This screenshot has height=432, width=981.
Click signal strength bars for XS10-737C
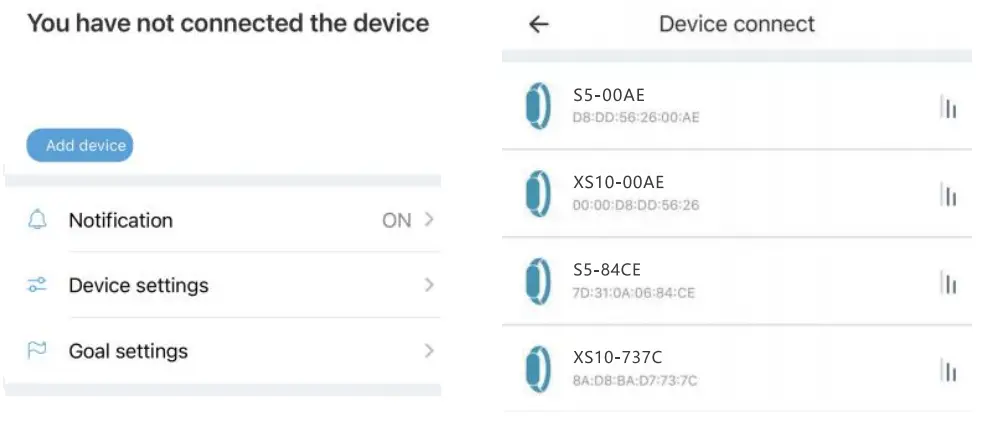point(948,371)
